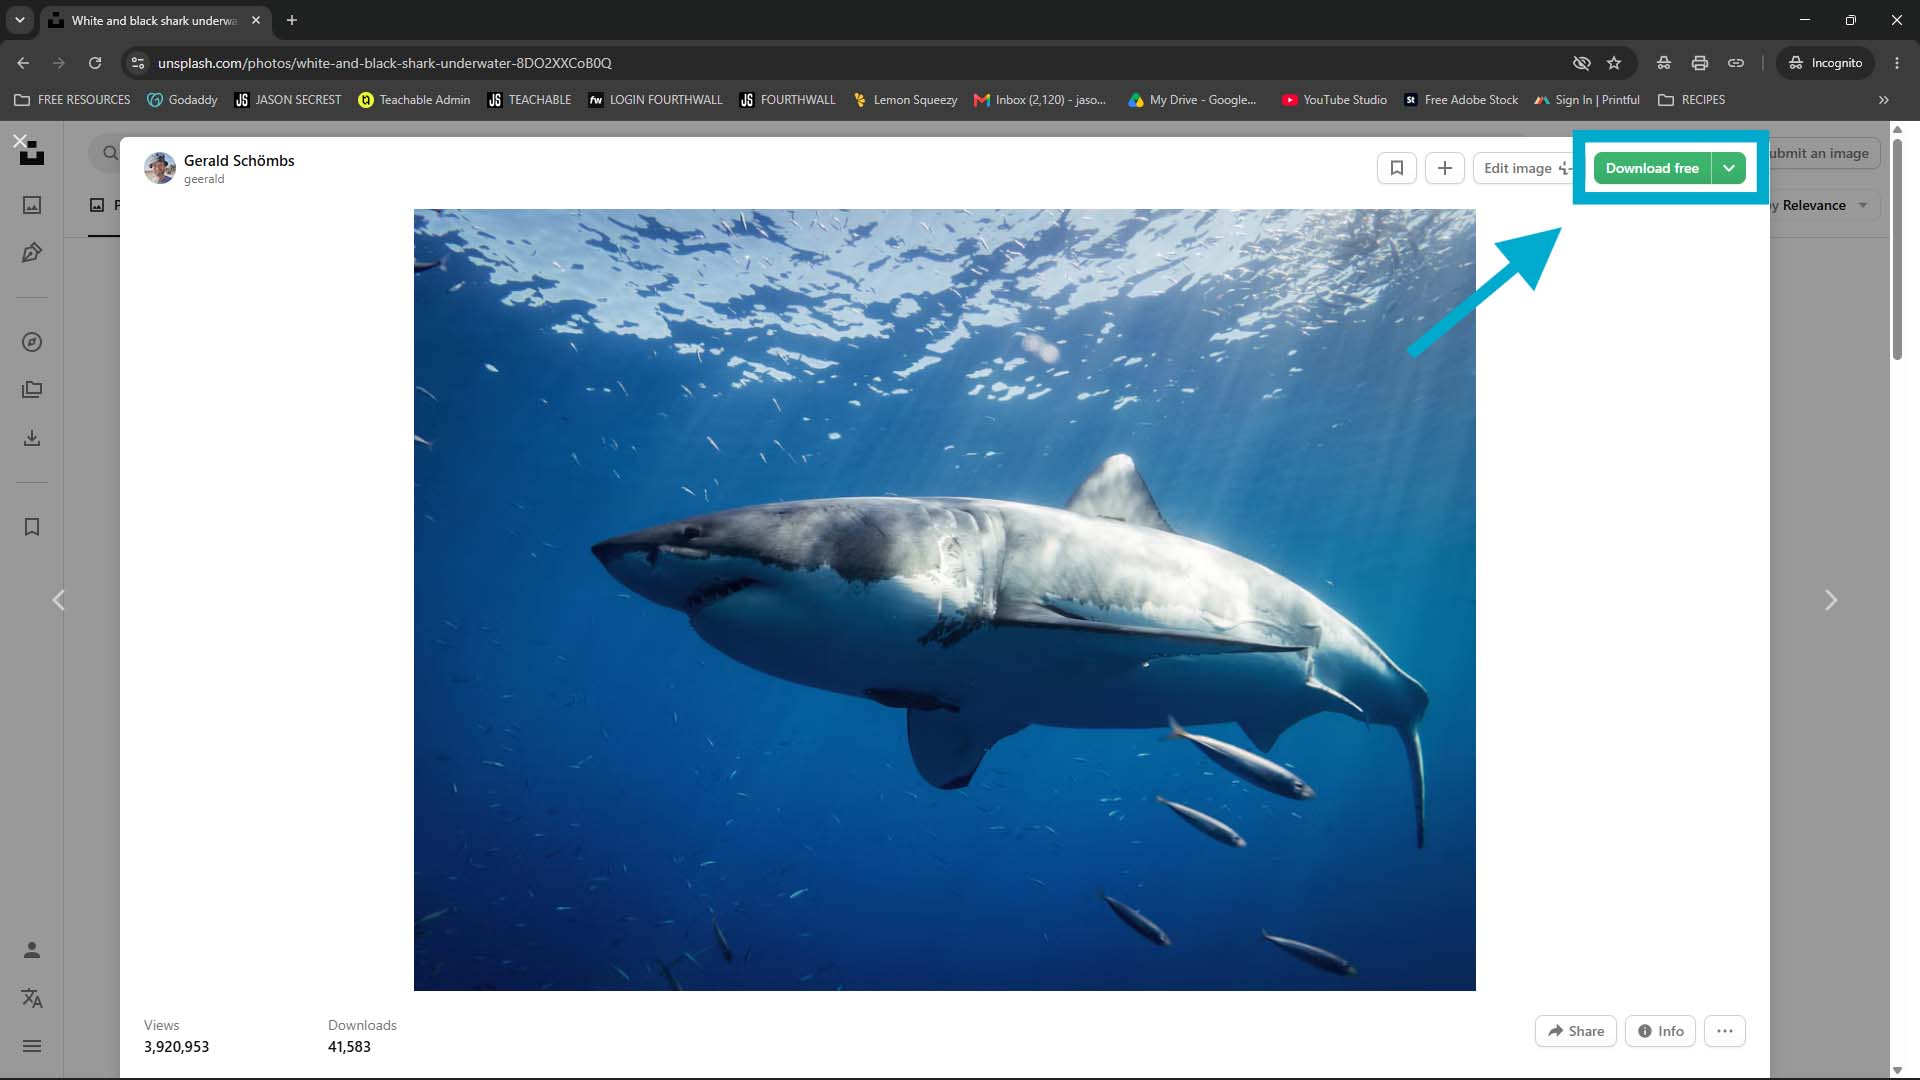
Task: Toggle the tracking protection eye icon
Action: (x=1582, y=63)
